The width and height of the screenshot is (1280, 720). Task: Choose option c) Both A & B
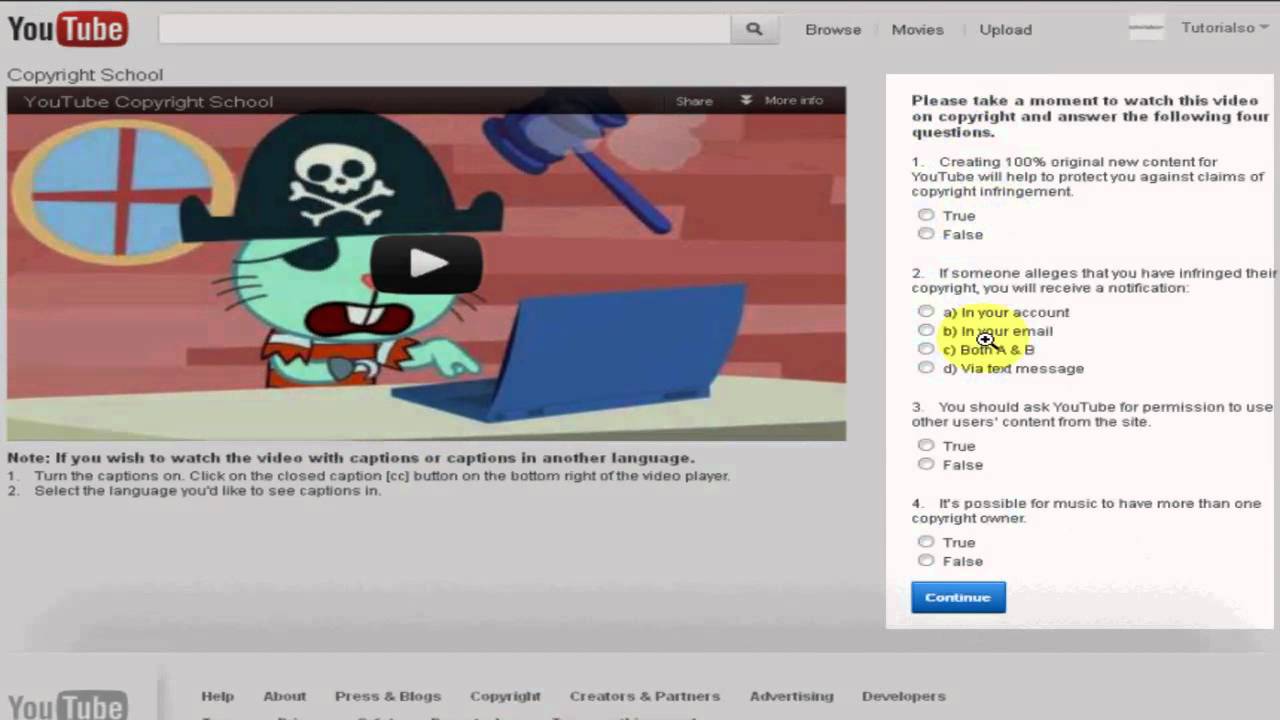pos(926,349)
